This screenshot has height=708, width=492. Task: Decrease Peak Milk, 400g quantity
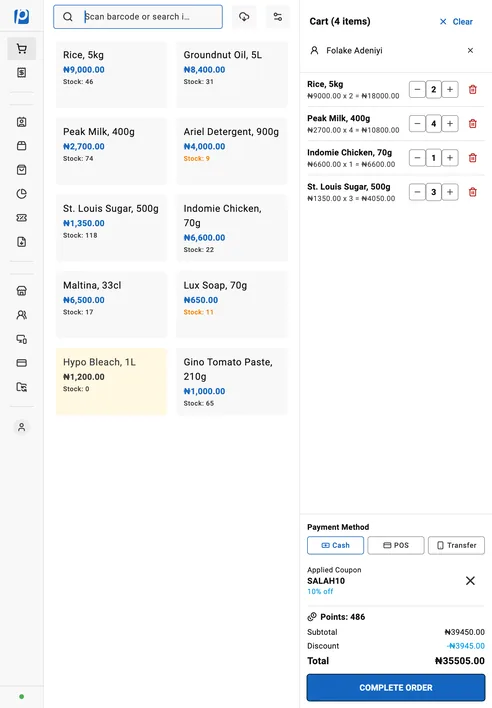point(417,124)
